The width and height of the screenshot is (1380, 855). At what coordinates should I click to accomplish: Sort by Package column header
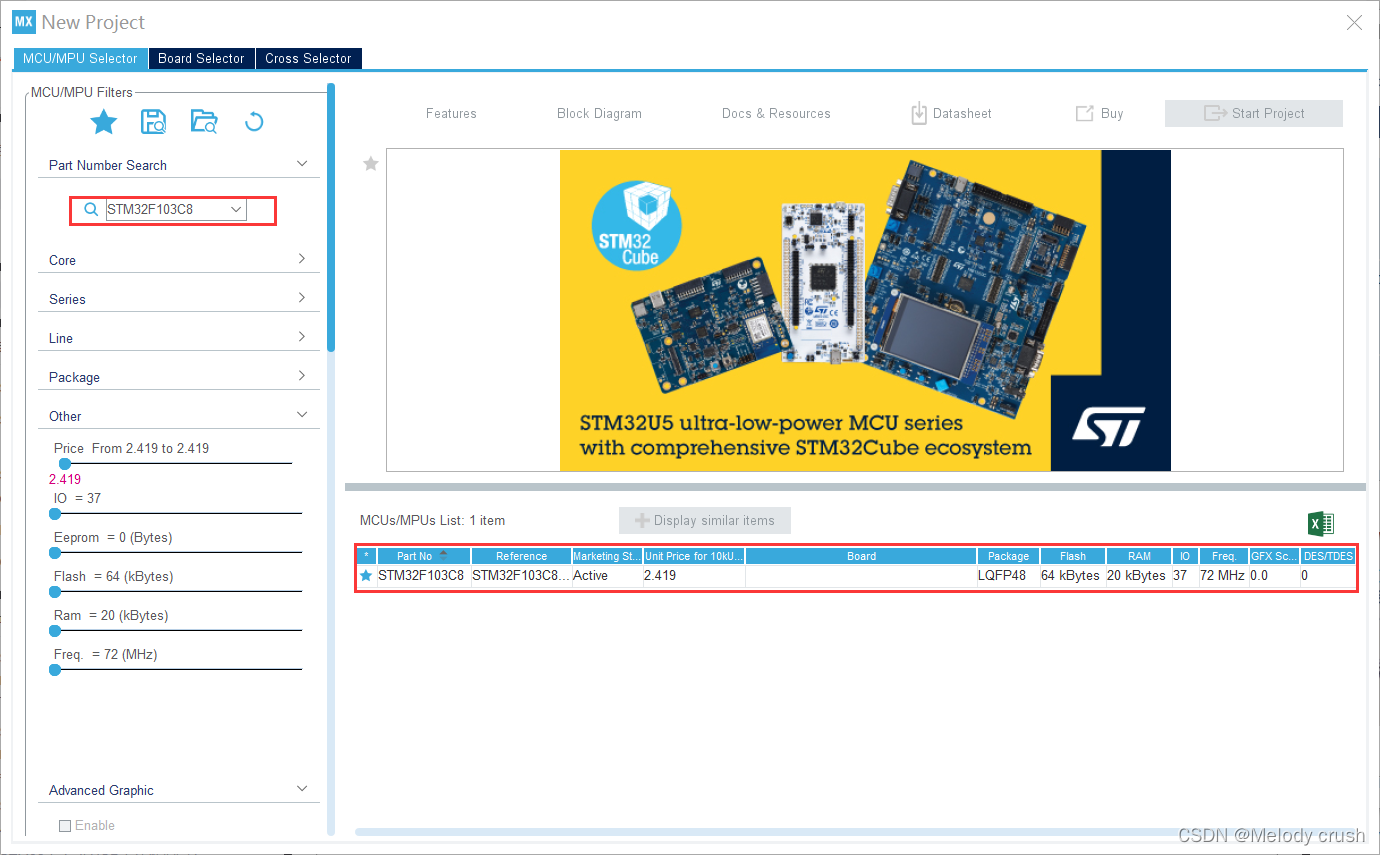pyautogui.click(x=1008, y=556)
